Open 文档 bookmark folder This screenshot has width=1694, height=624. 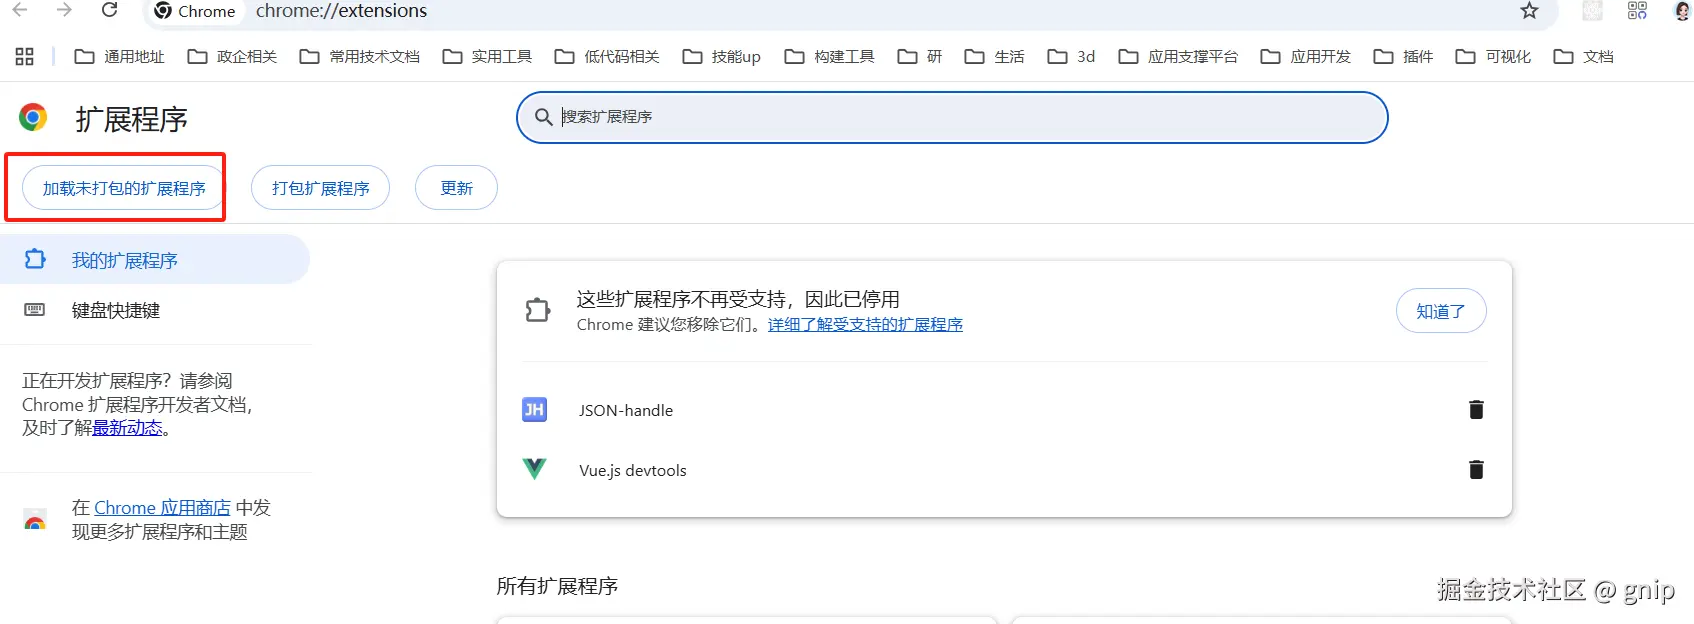pyautogui.click(x=1583, y=57)
